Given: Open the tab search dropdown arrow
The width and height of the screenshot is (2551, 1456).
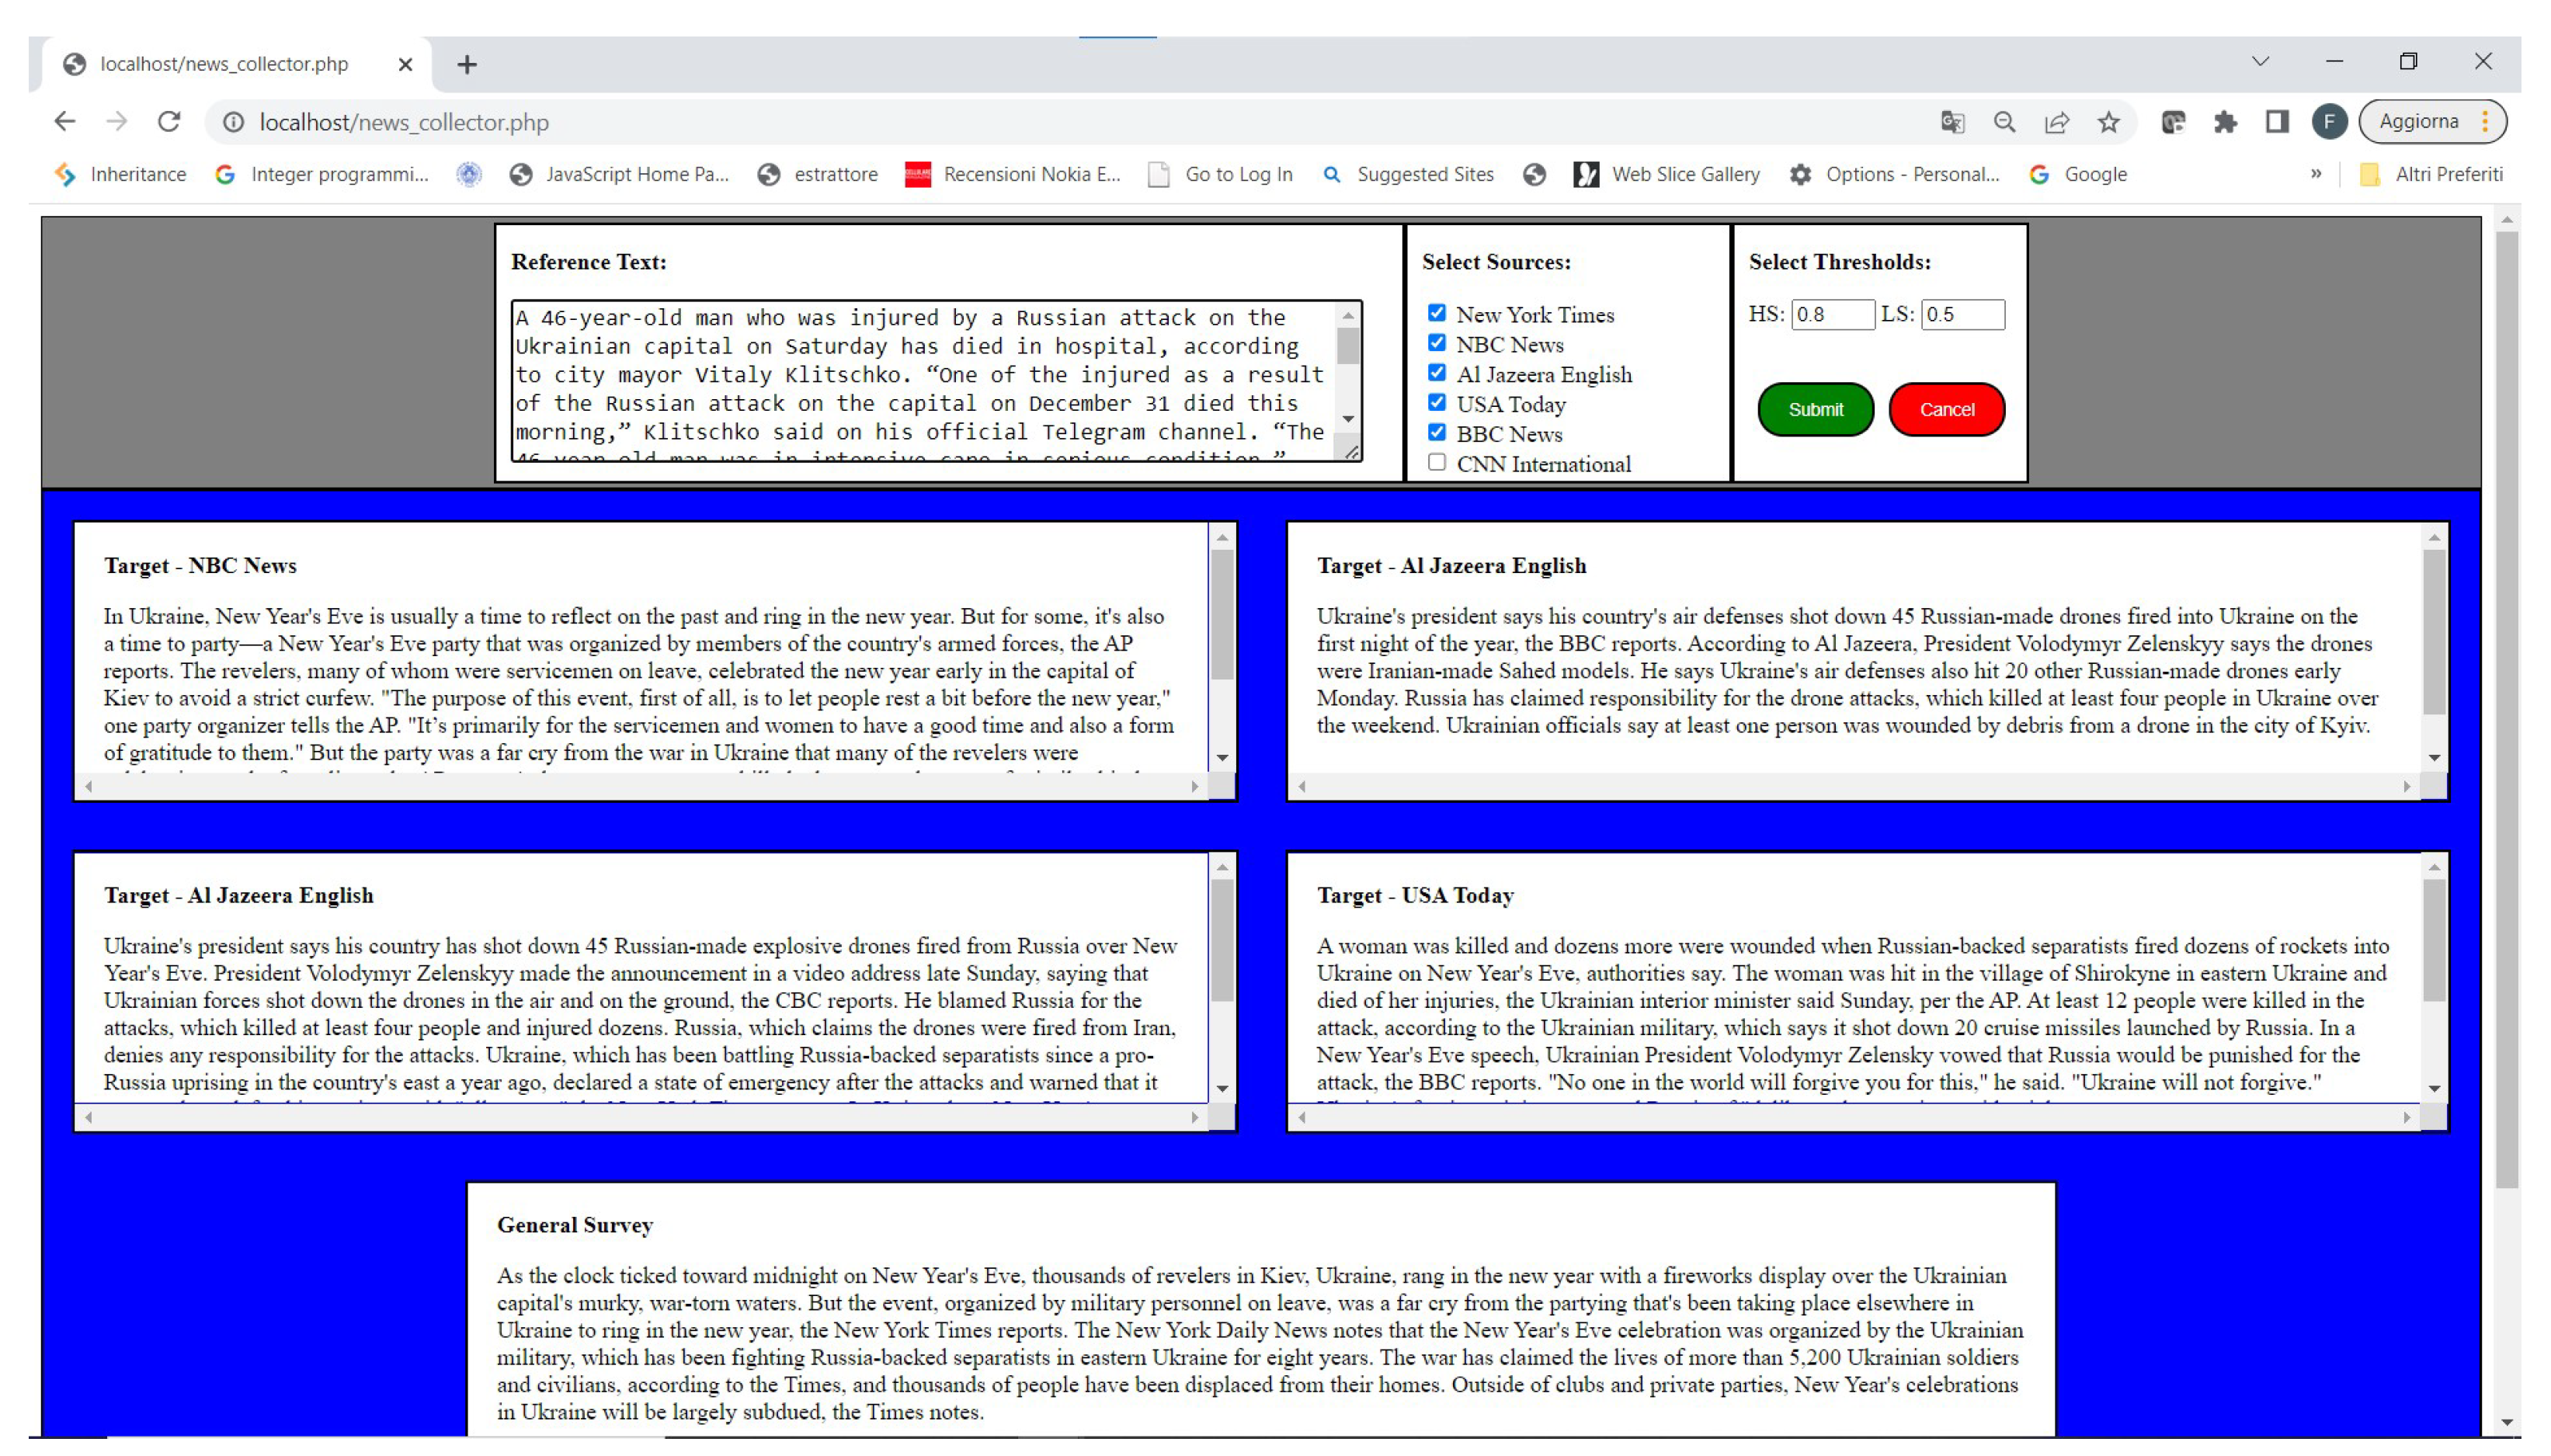Looking at the screenshot, I should tap(2260, 62).
